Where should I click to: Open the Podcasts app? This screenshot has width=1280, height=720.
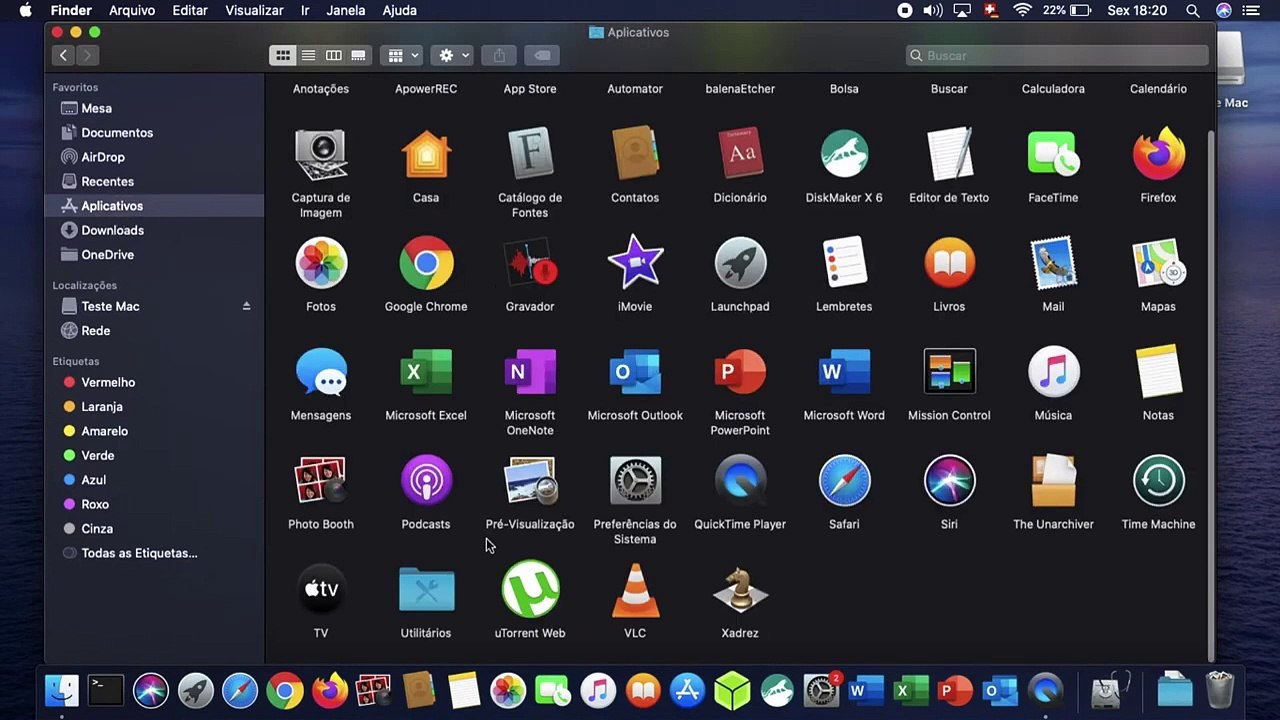pyautogui.click(x=426, y=482)
